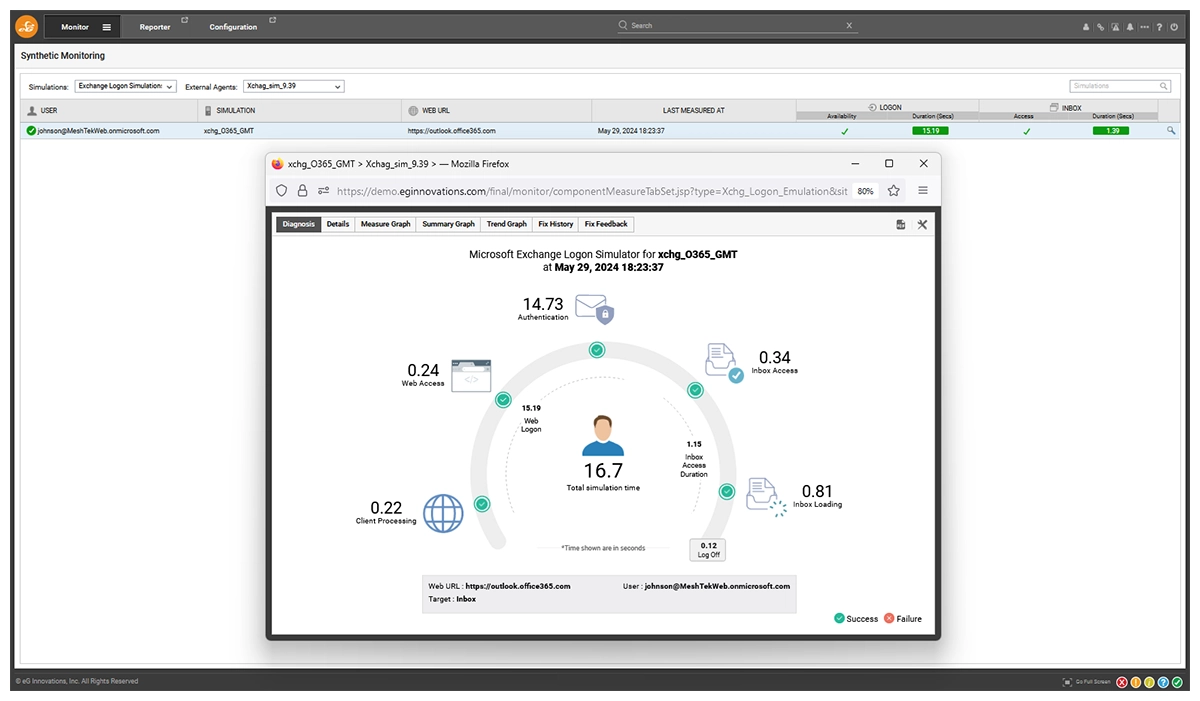Select the johnson@MeshTekWeb.onmicrosoft.com table row user
This screenshot has height=701, width=1200.
[x=98, y=131]
